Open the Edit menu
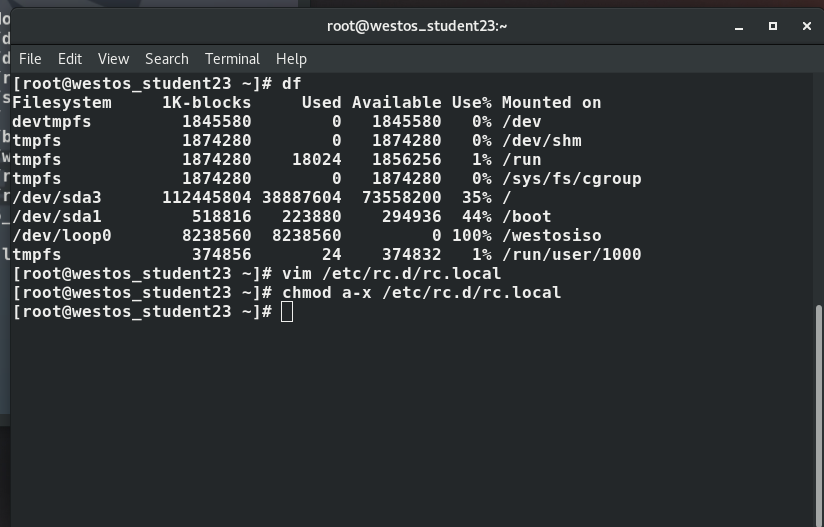824x527 pixels. [x=70, y=59]
